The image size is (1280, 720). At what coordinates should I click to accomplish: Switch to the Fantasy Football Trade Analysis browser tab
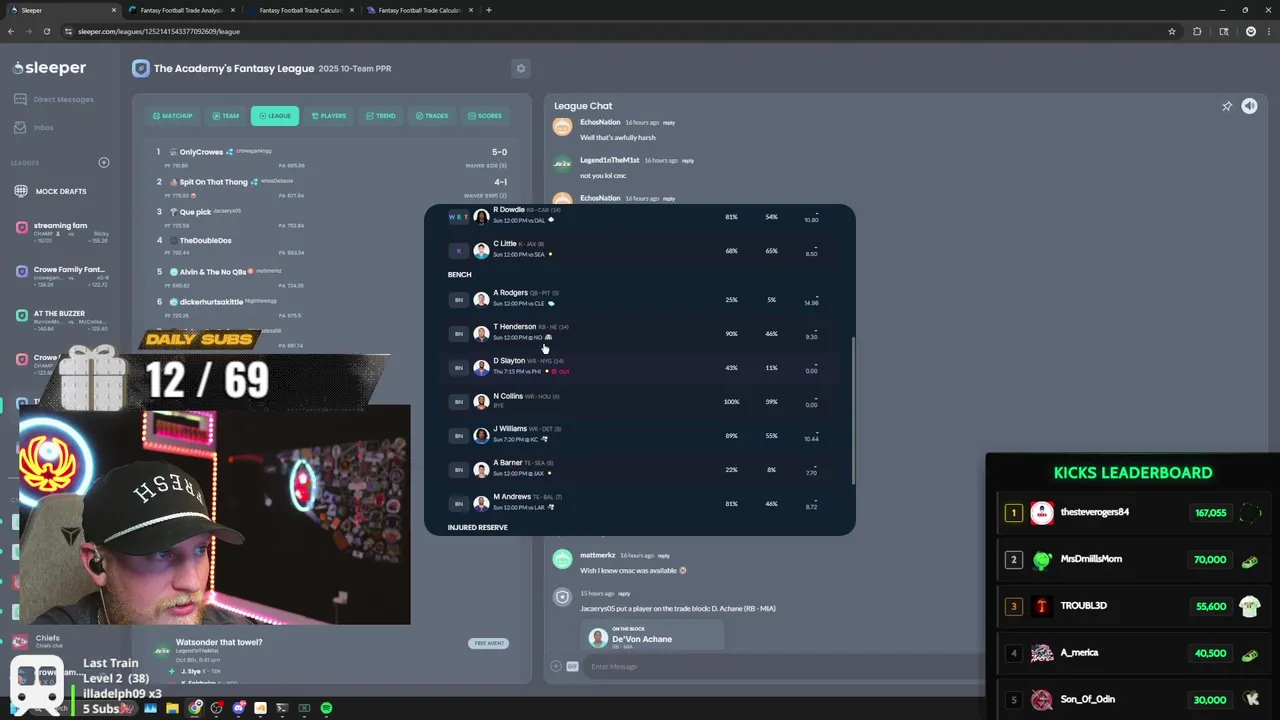(181, 10)
